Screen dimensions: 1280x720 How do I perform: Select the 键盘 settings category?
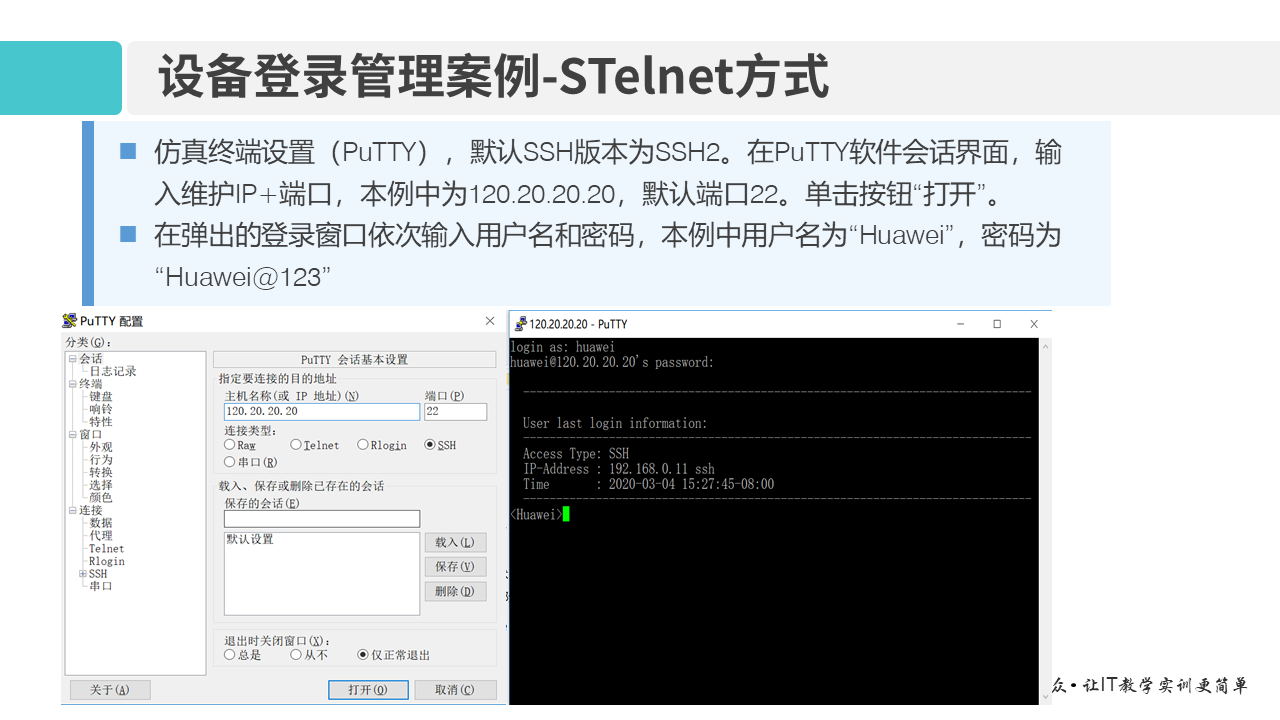(99, 396)
